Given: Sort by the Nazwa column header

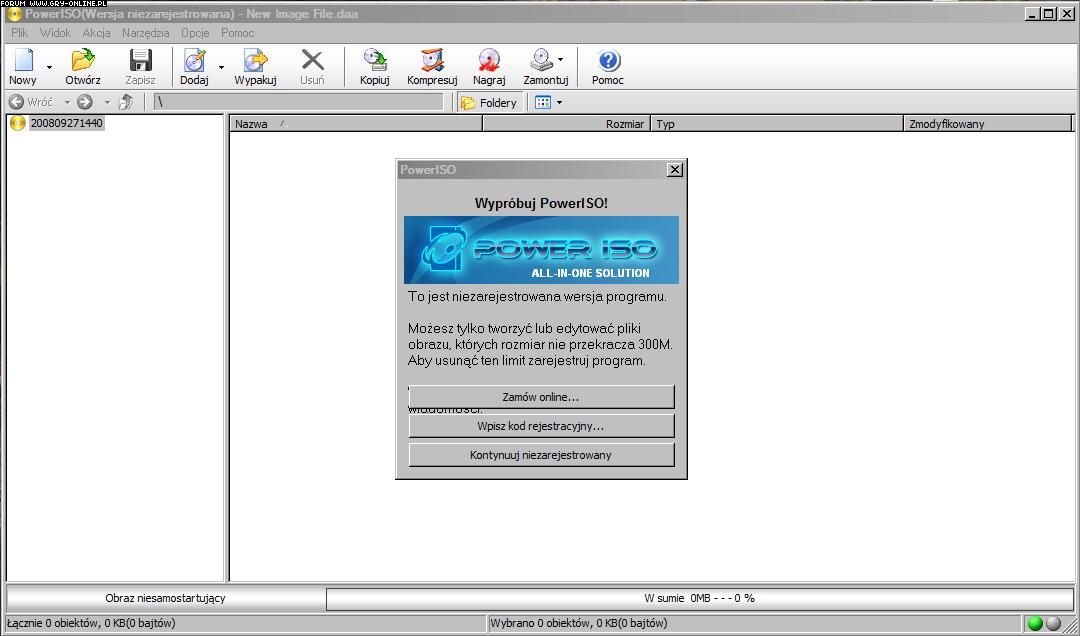Looking at the screenshot, I should [355, 124].
